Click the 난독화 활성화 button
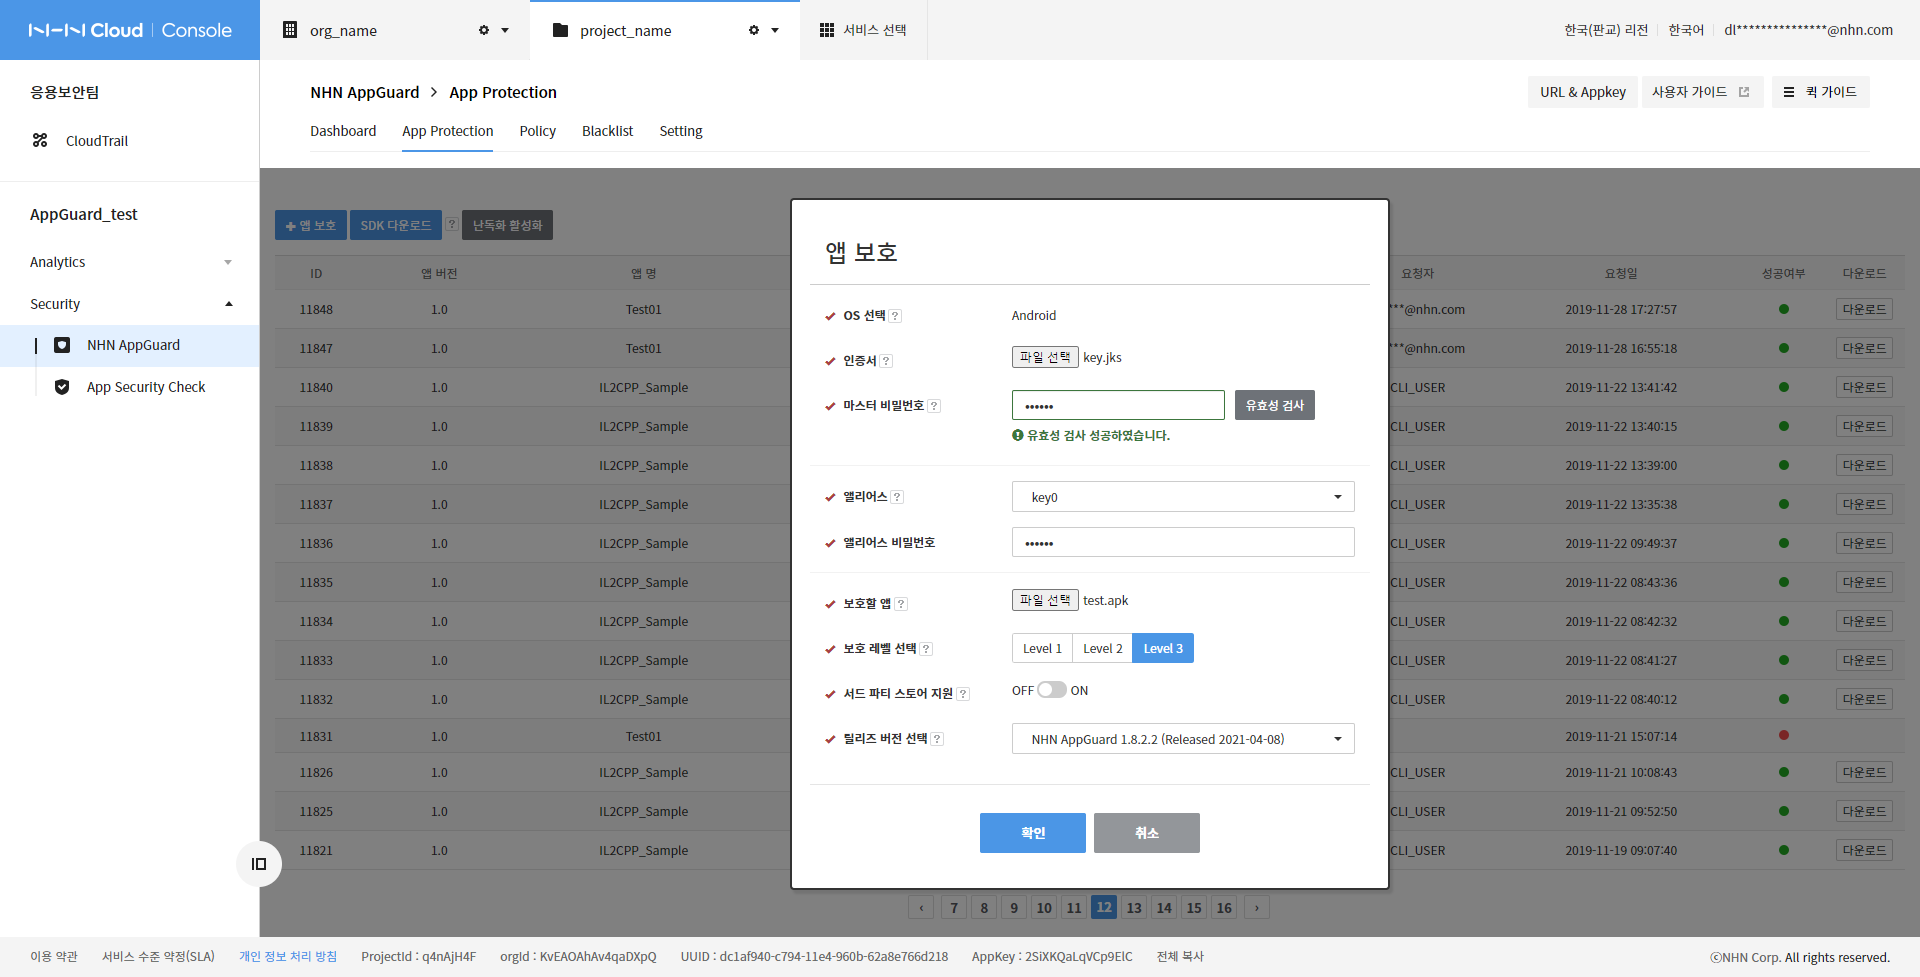Viewport: 1920px width, 977px height. pos(507,225)
